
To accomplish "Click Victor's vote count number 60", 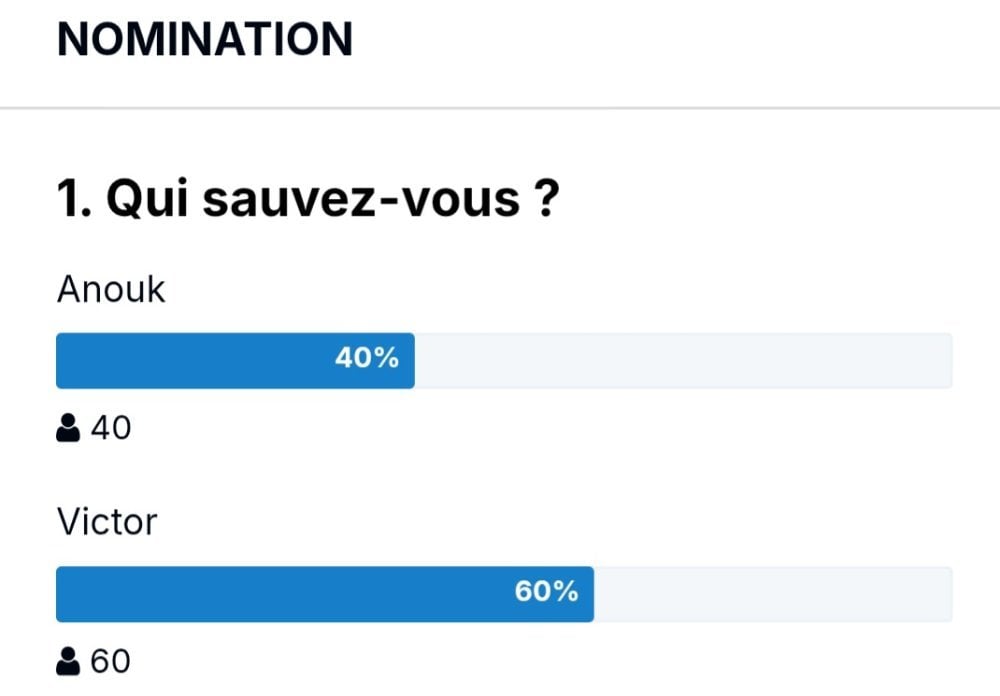I will [x=110, y=661].
